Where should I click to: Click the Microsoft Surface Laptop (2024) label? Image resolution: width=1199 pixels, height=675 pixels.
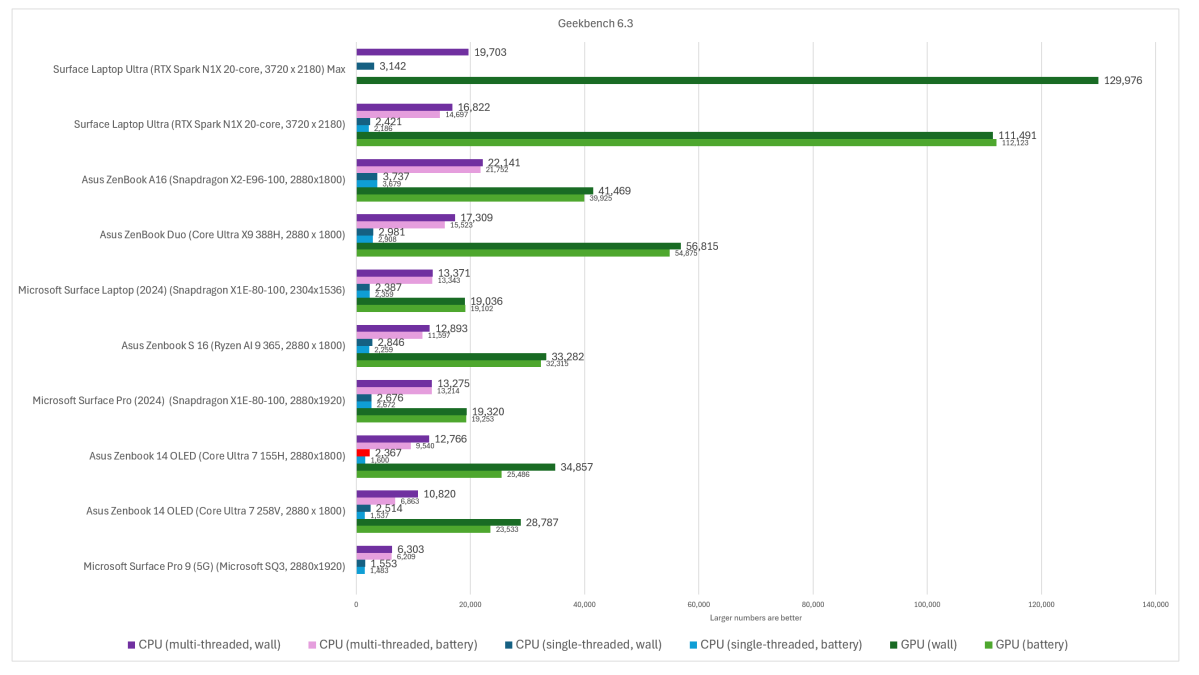(x=182, y=290)
